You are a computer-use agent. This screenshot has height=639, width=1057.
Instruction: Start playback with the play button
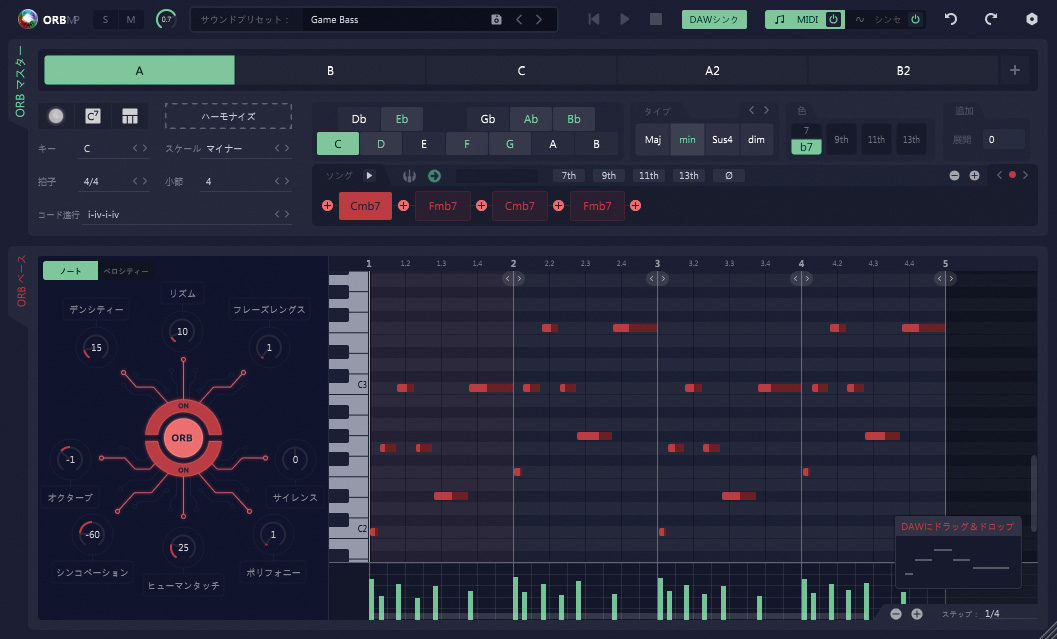(x=625, y=20)
